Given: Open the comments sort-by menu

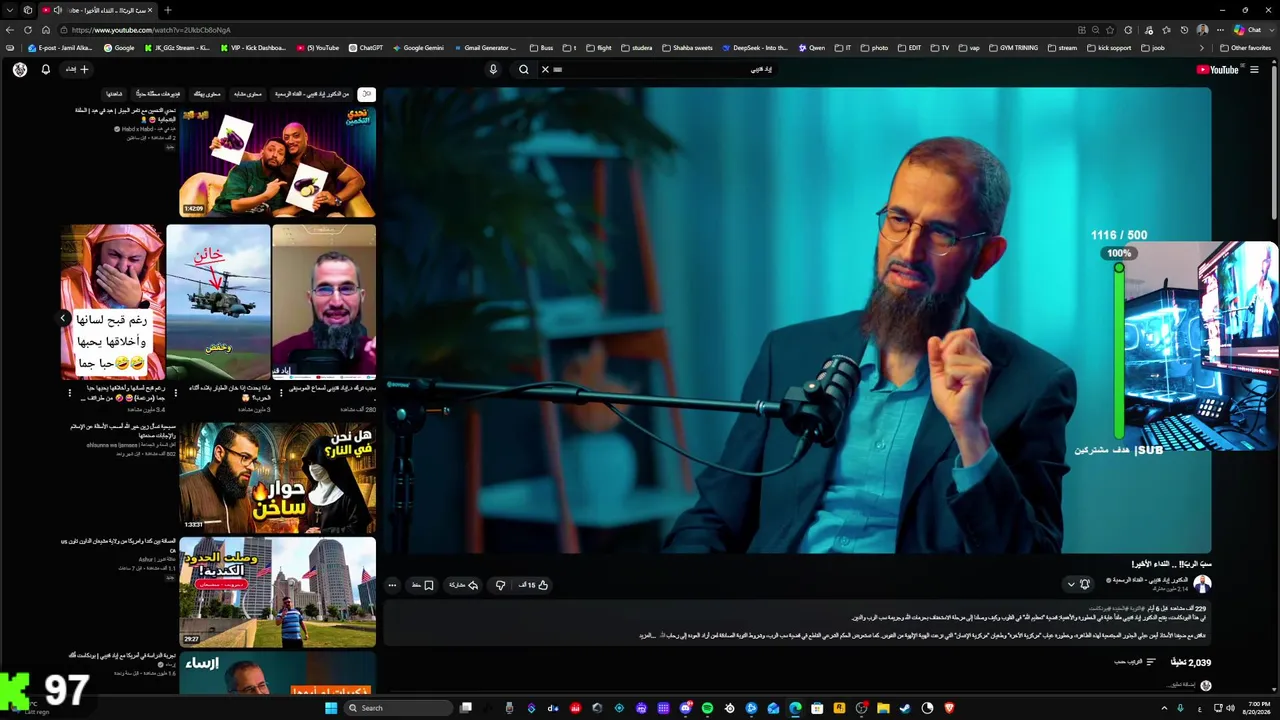Looking at the screenshot, I should (x=1135, y=662).
